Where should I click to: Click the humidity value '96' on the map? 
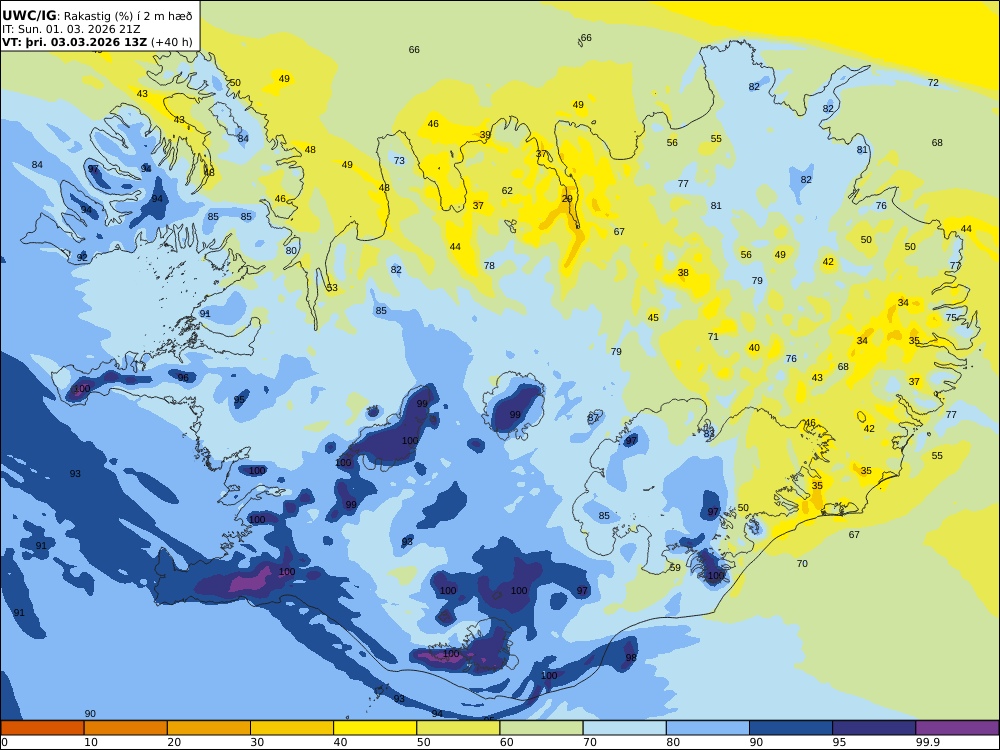pyautogui.click(x=183, y=378)
